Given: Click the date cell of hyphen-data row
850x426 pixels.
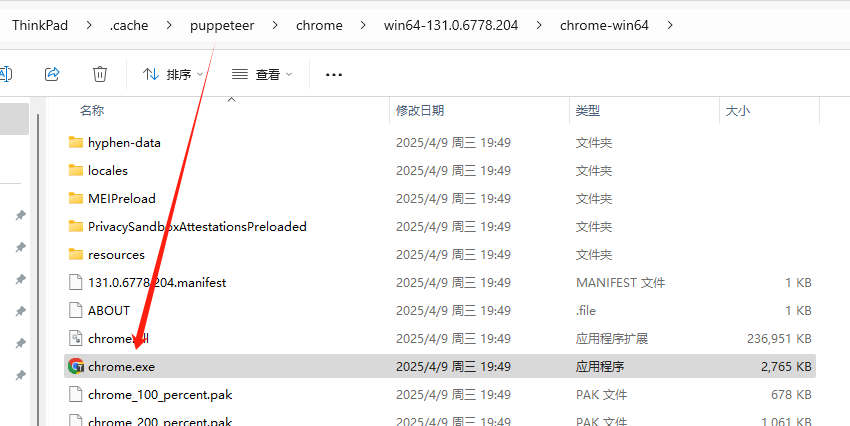Looking at the screenshot, I should pyautogui.click(x=453, y=143).
